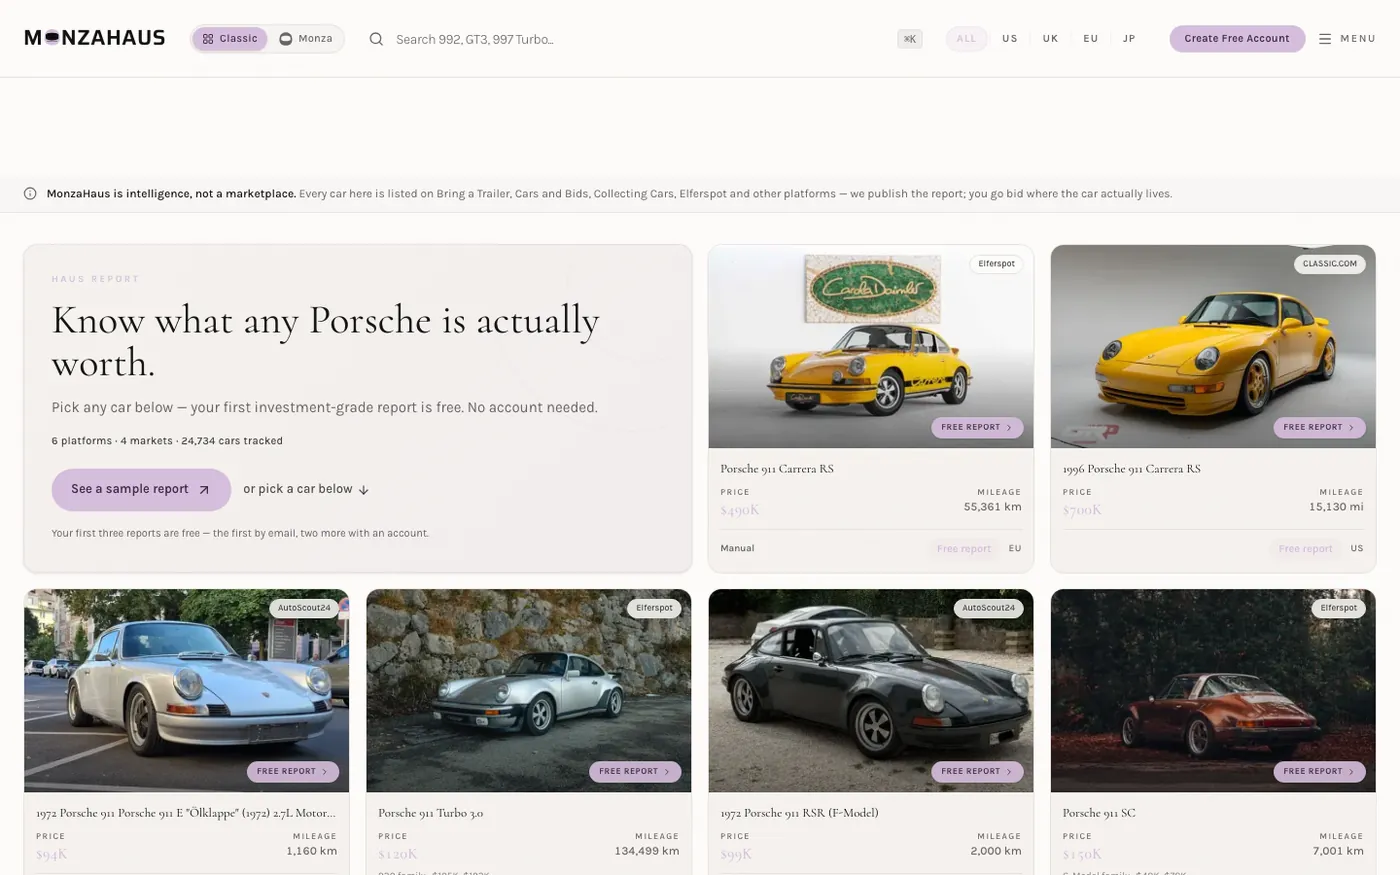The image size is (1400, 875).
Task: Click the search magnifier icon
Action: click(x=376, y=39)
